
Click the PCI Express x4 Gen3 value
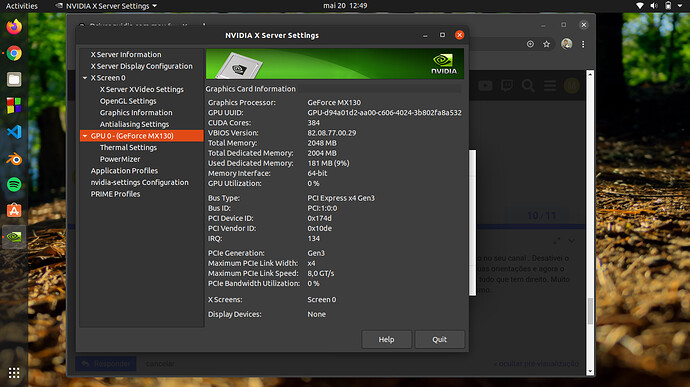(x=341, y=198)
